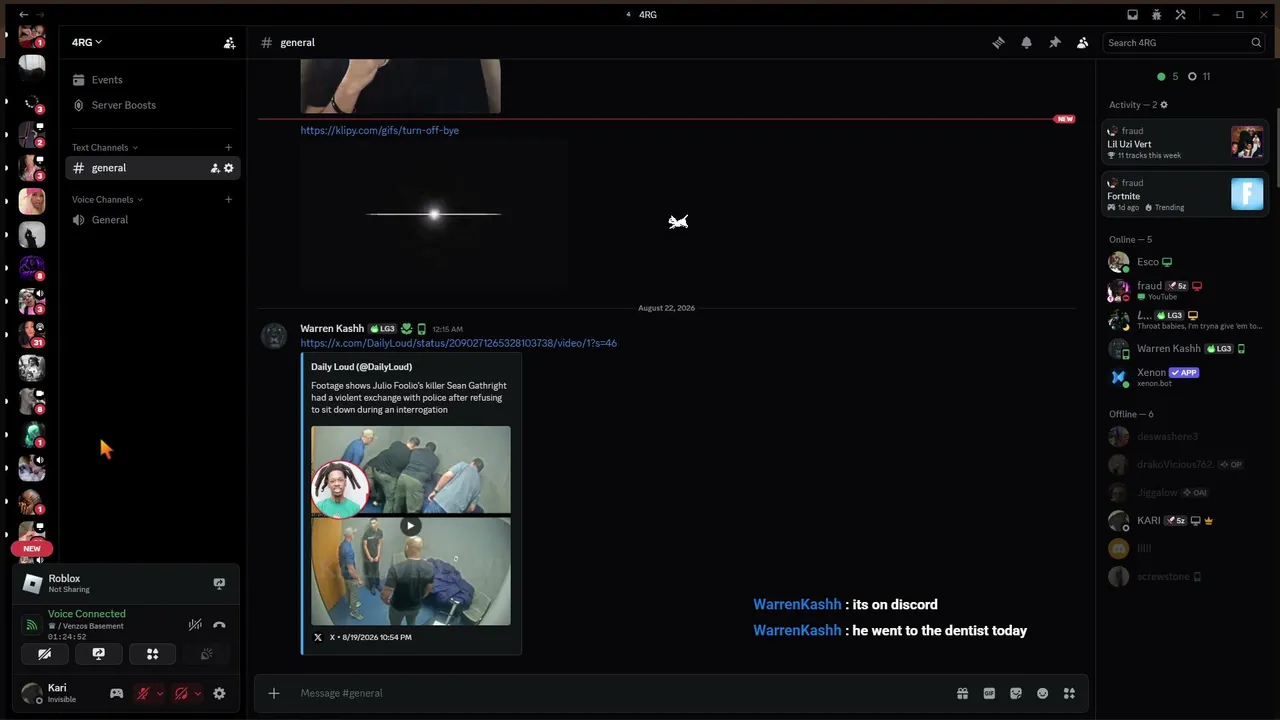The image size is (1280, 720).
Task: Open Daily Loud (@DailyLoud) embed title
Action: [x=361, y=367]
